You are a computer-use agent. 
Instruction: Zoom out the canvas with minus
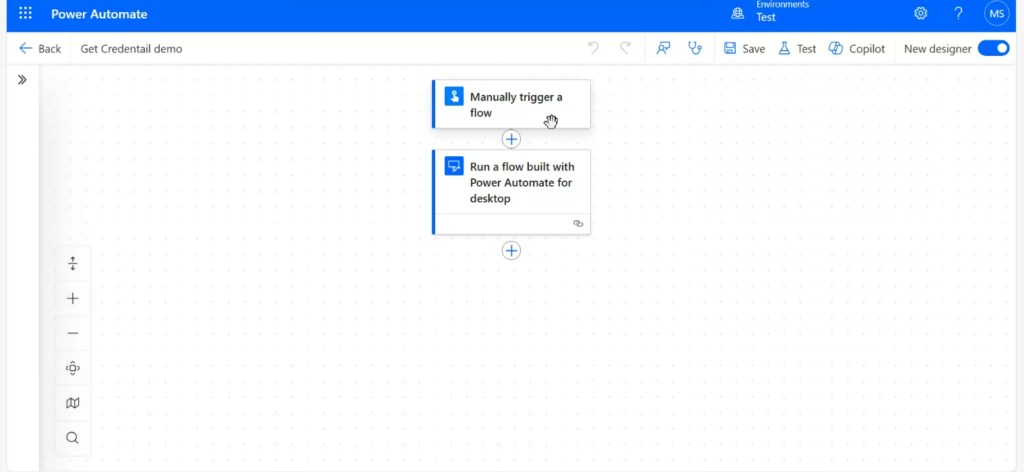tap(72, 333)
